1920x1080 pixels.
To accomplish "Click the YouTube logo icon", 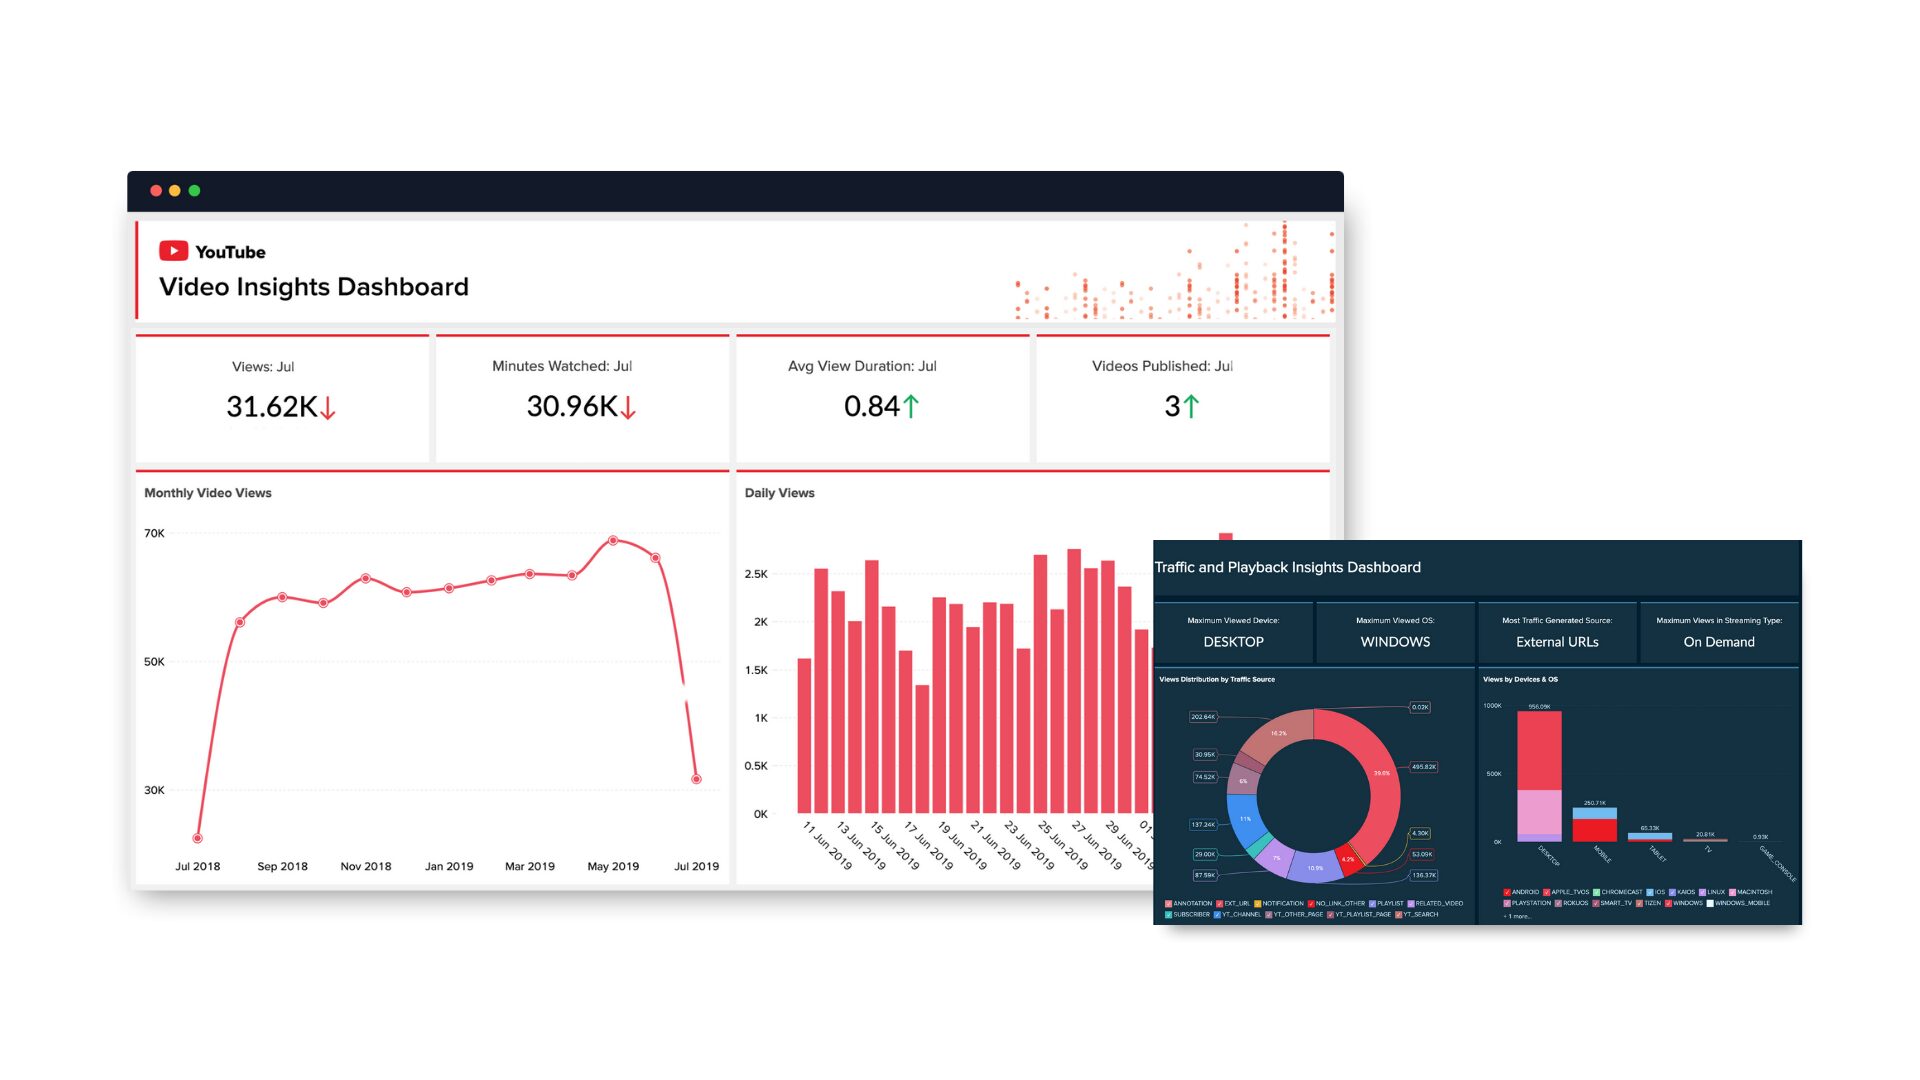I will pyautogui.click(x=173, y=251).
